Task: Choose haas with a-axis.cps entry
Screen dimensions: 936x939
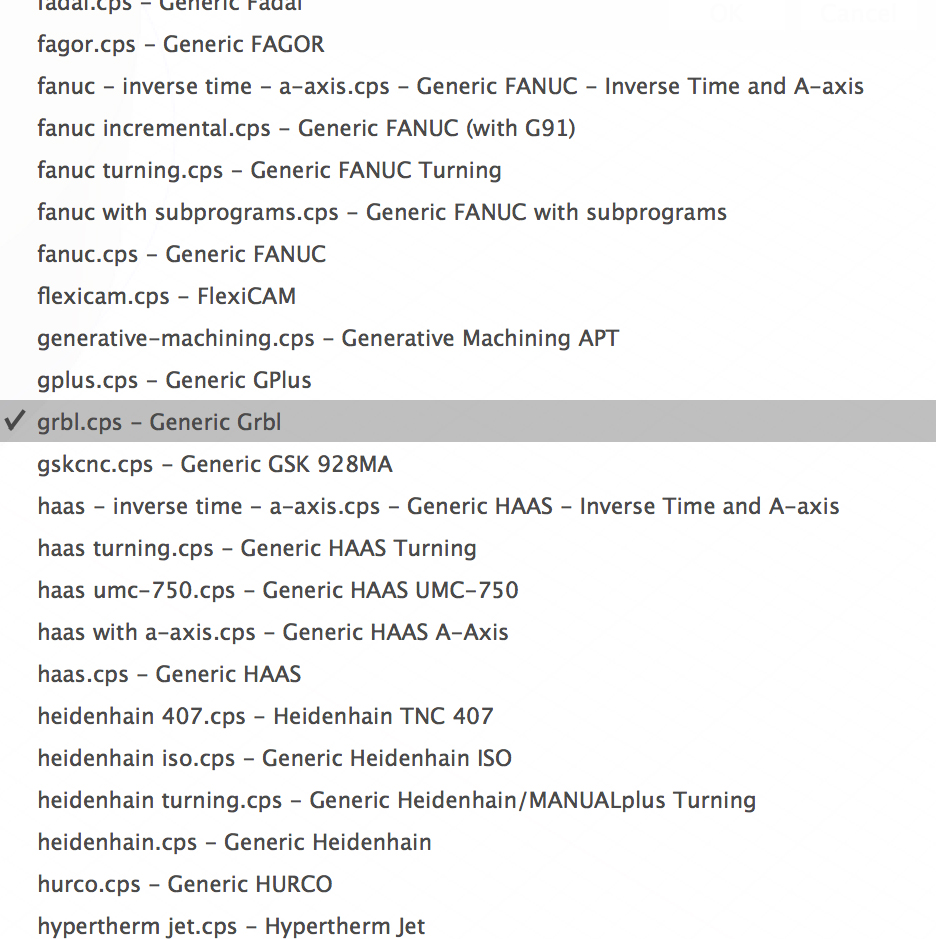Action: pos(273,632)
